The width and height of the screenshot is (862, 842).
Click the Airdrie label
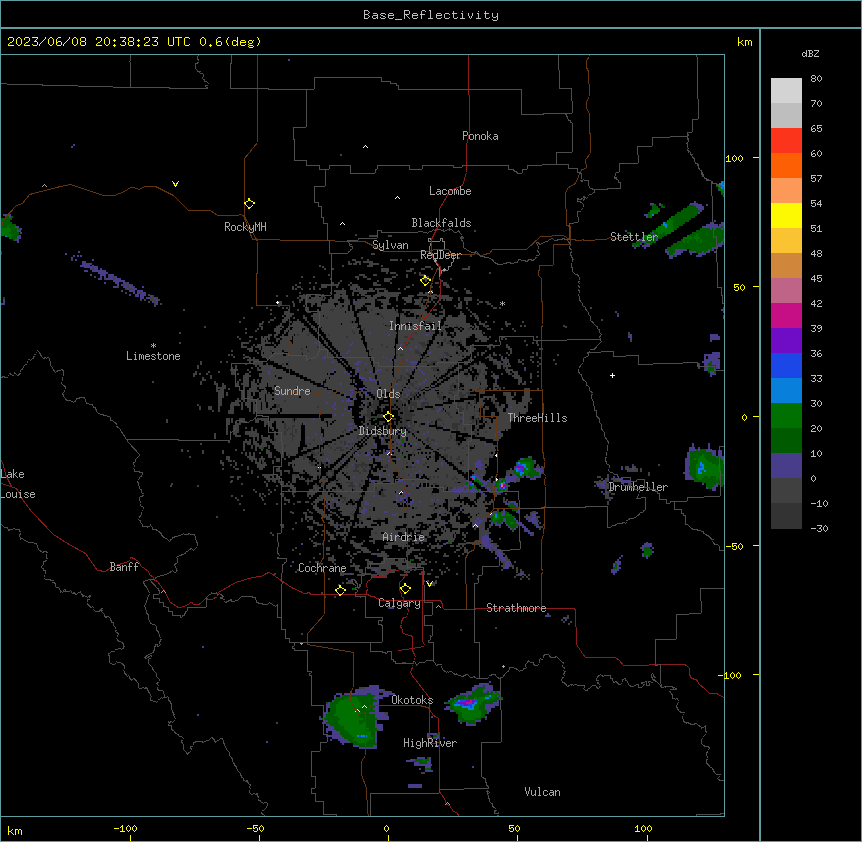coord(404,537)
